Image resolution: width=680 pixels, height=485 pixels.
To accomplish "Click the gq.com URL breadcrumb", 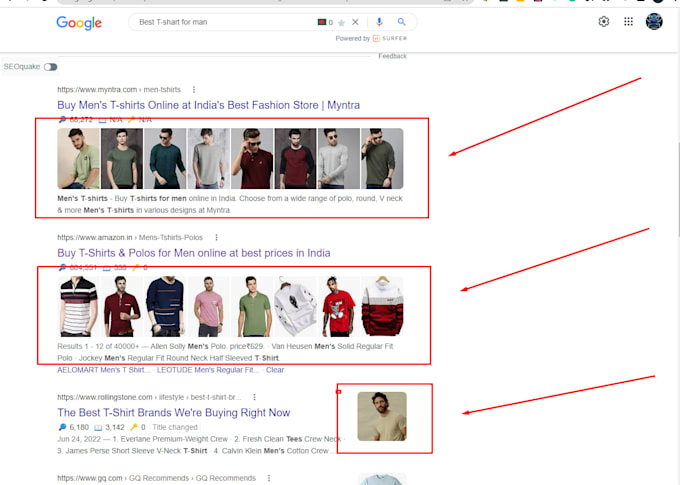I will click(157, 478).
